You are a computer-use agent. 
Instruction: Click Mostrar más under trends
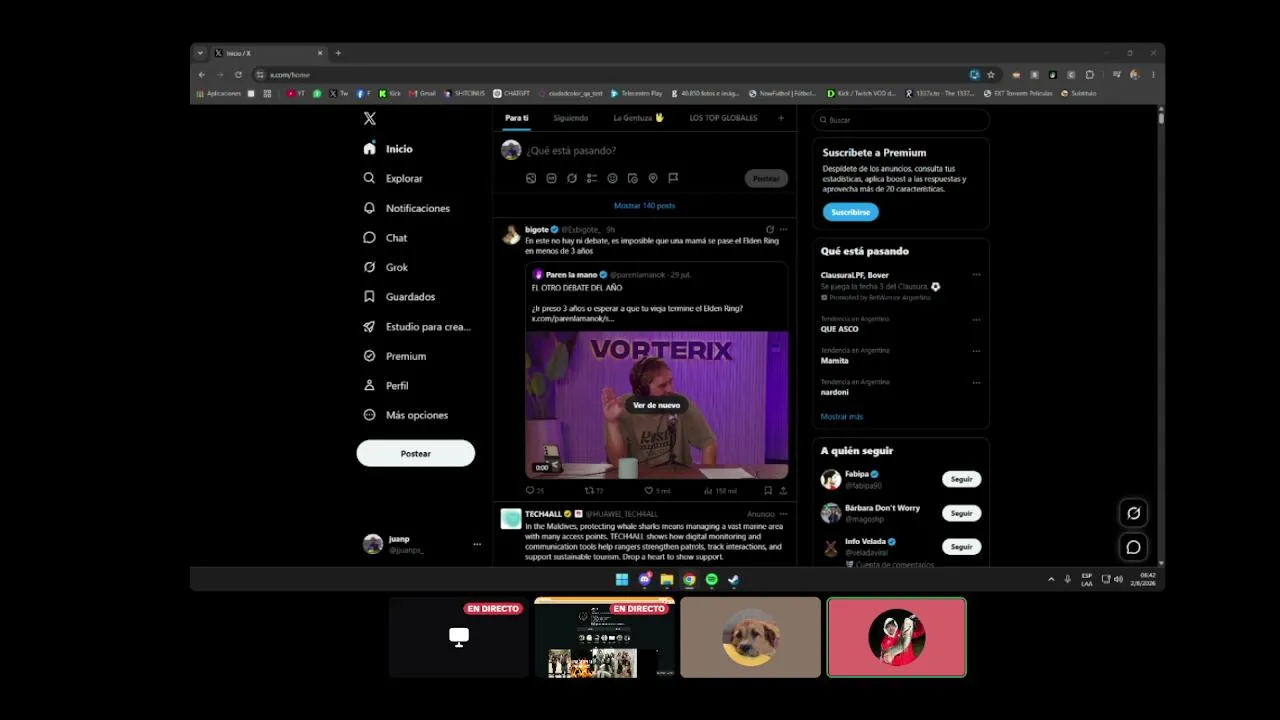point(842,416)
